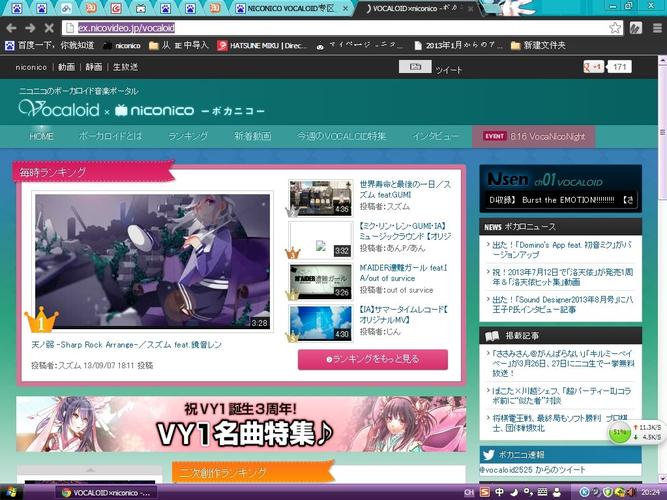
Task: Open the 今週のVOCALOID特集 navigation item
Action: click(x=342, y=136)
